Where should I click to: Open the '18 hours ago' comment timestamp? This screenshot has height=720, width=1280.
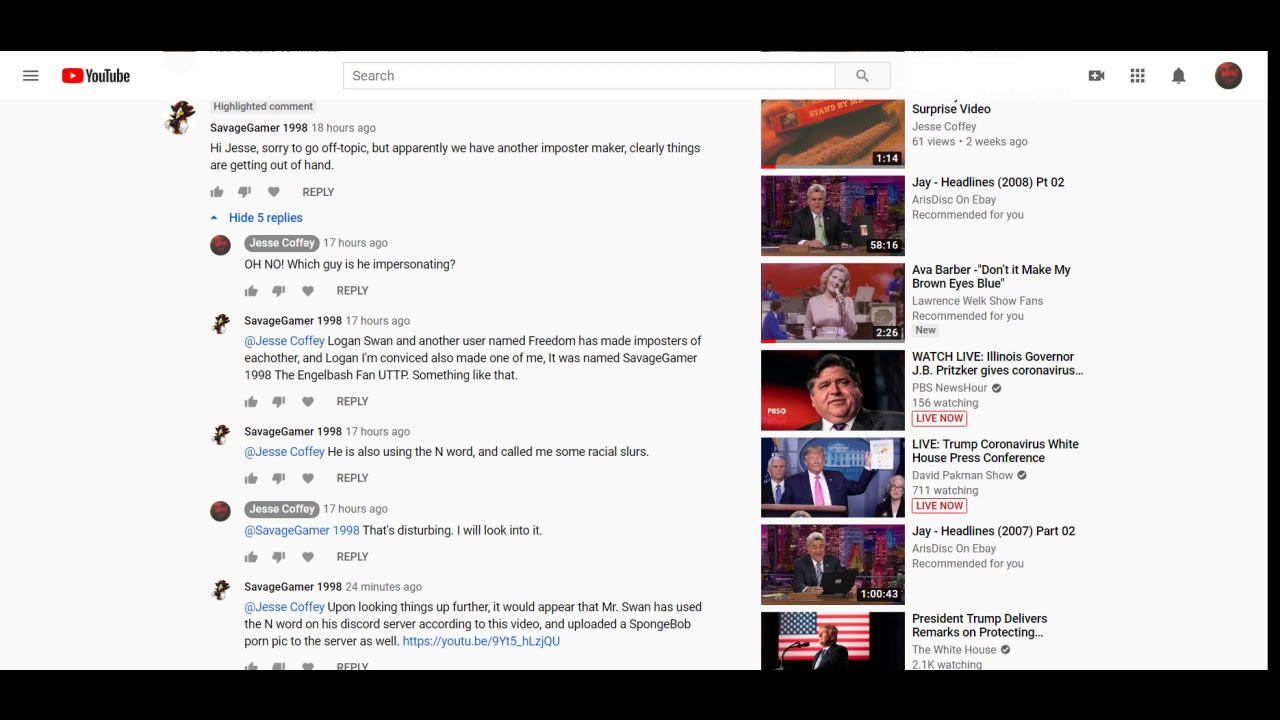pyautogui.click(x=343, y=128)
